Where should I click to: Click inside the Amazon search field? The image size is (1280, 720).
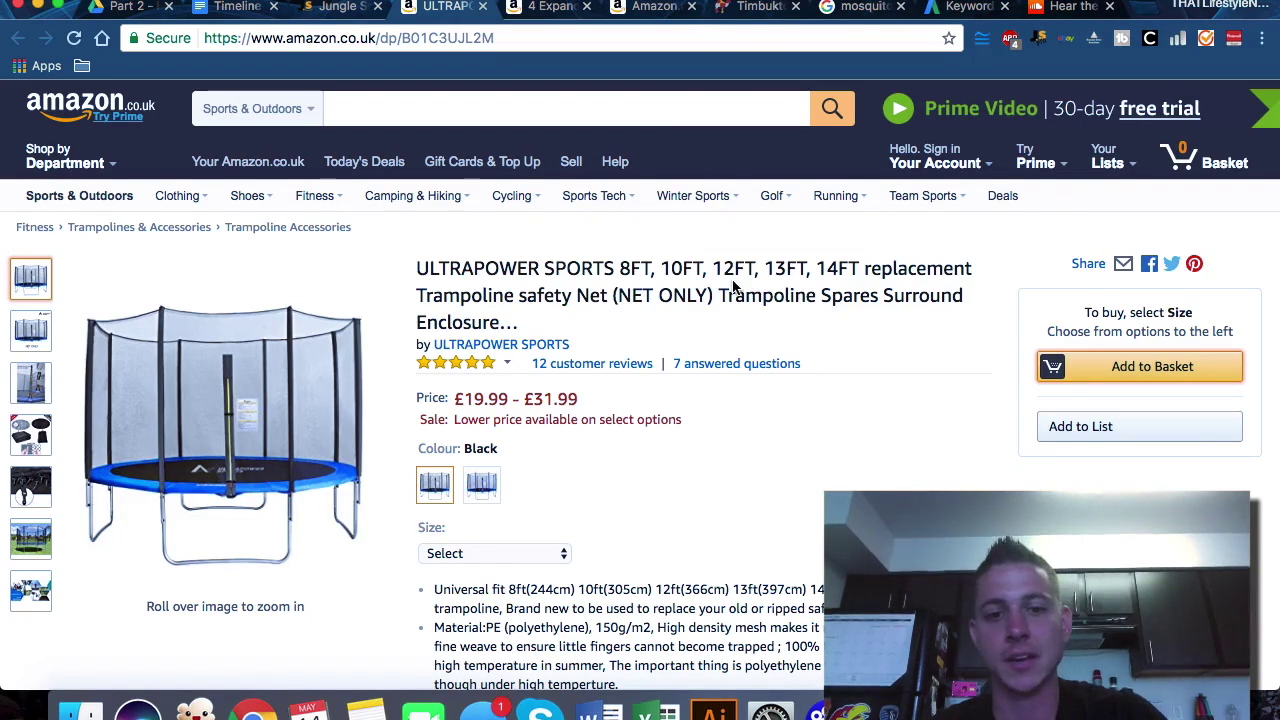(x=566, y=108)
